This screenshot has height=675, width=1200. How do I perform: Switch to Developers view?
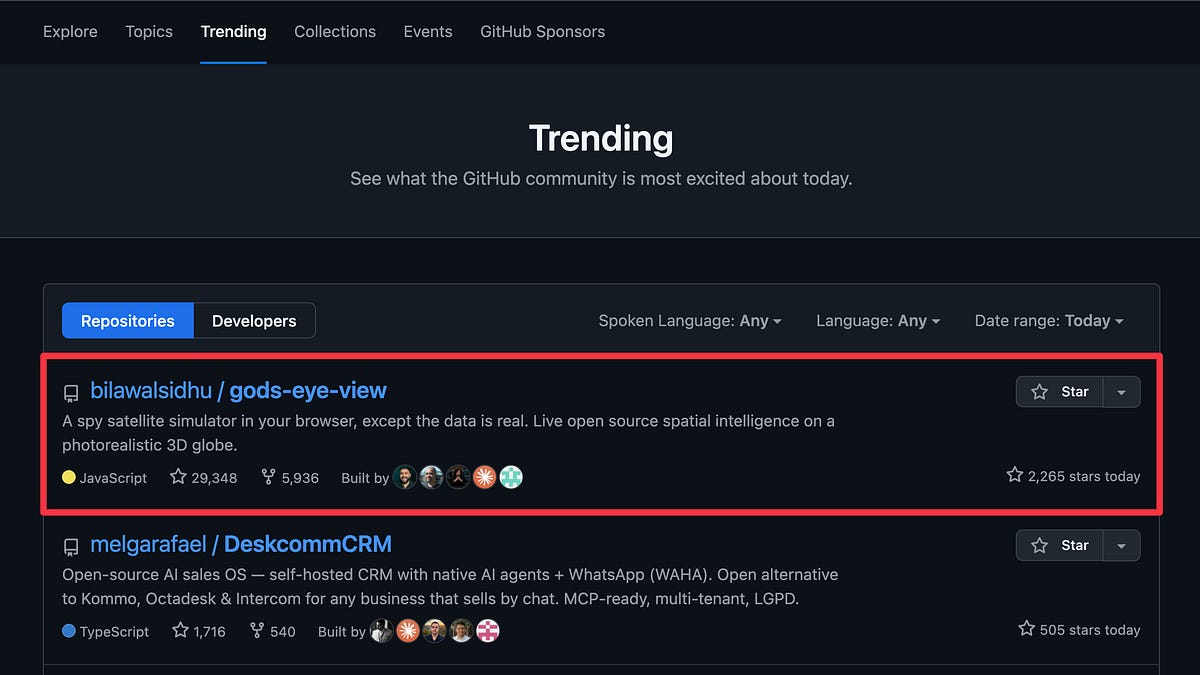tap(254, 321)
